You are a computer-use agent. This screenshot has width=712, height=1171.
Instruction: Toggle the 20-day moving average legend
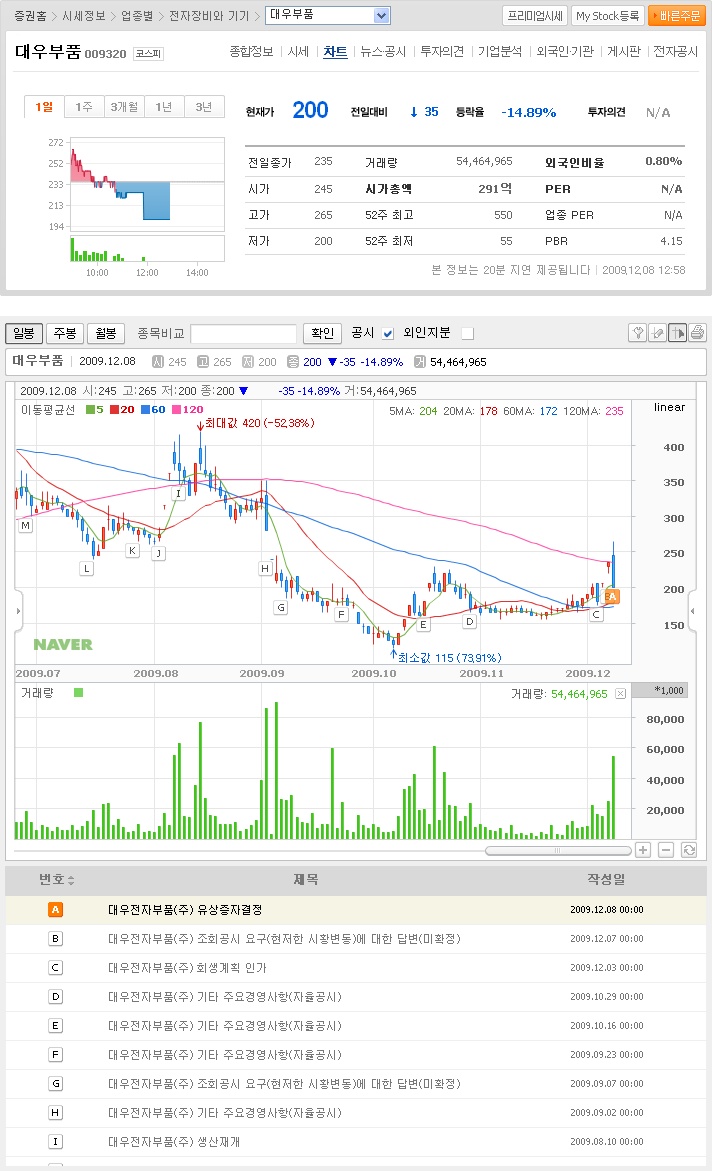(122, 409)
